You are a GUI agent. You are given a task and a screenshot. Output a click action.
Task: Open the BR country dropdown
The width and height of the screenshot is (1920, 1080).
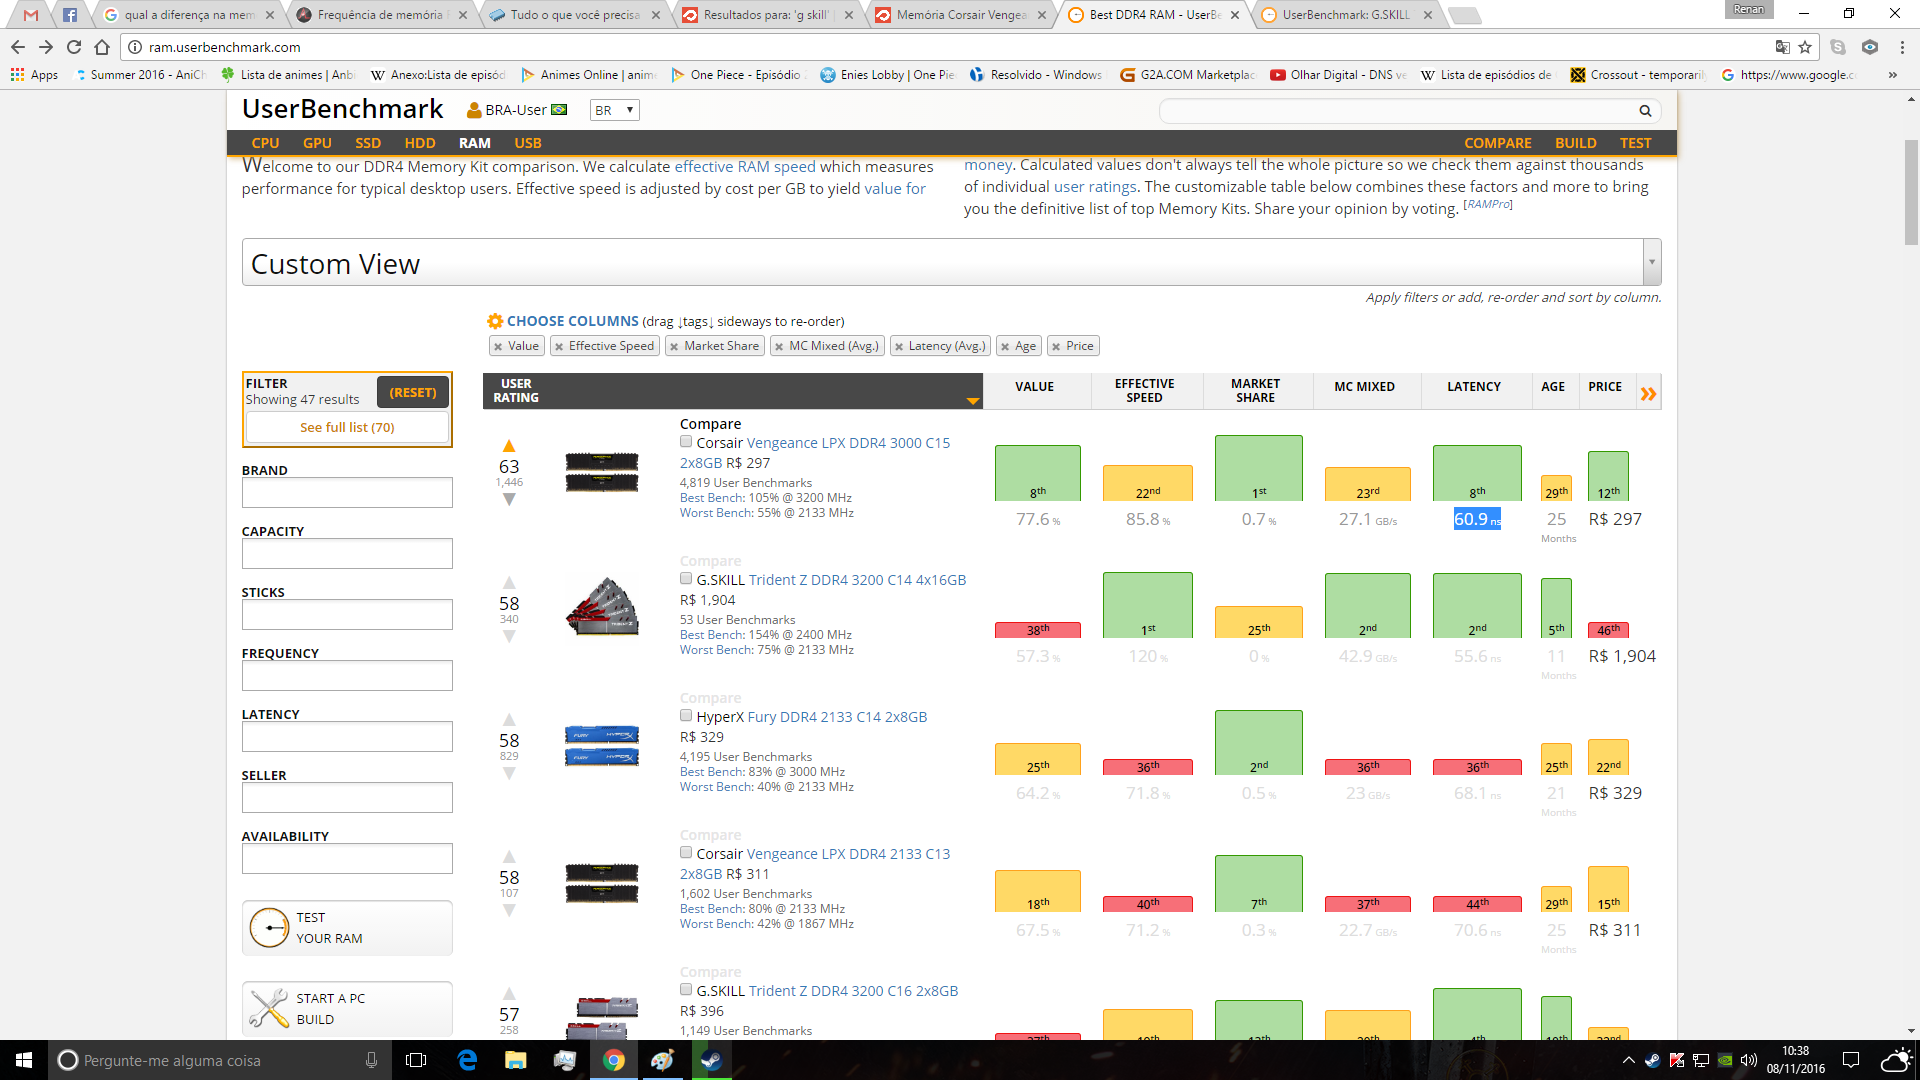pyautogui.click(x=614, y=110)
